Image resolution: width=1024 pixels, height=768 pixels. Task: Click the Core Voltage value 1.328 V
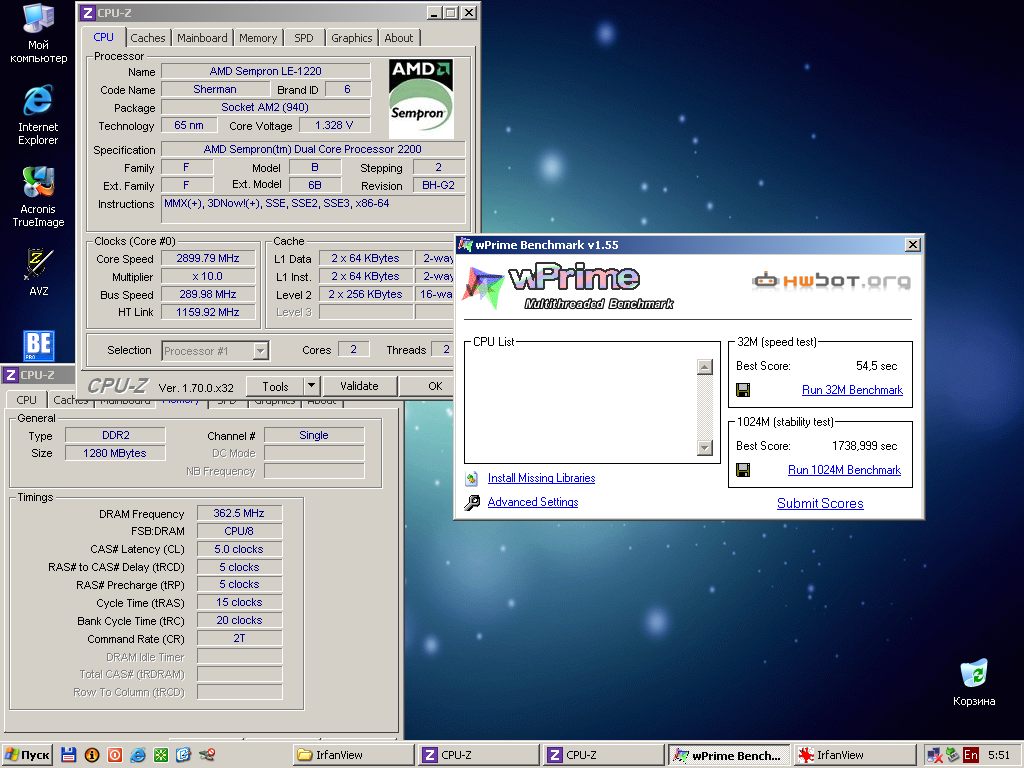tap(334, 125)
